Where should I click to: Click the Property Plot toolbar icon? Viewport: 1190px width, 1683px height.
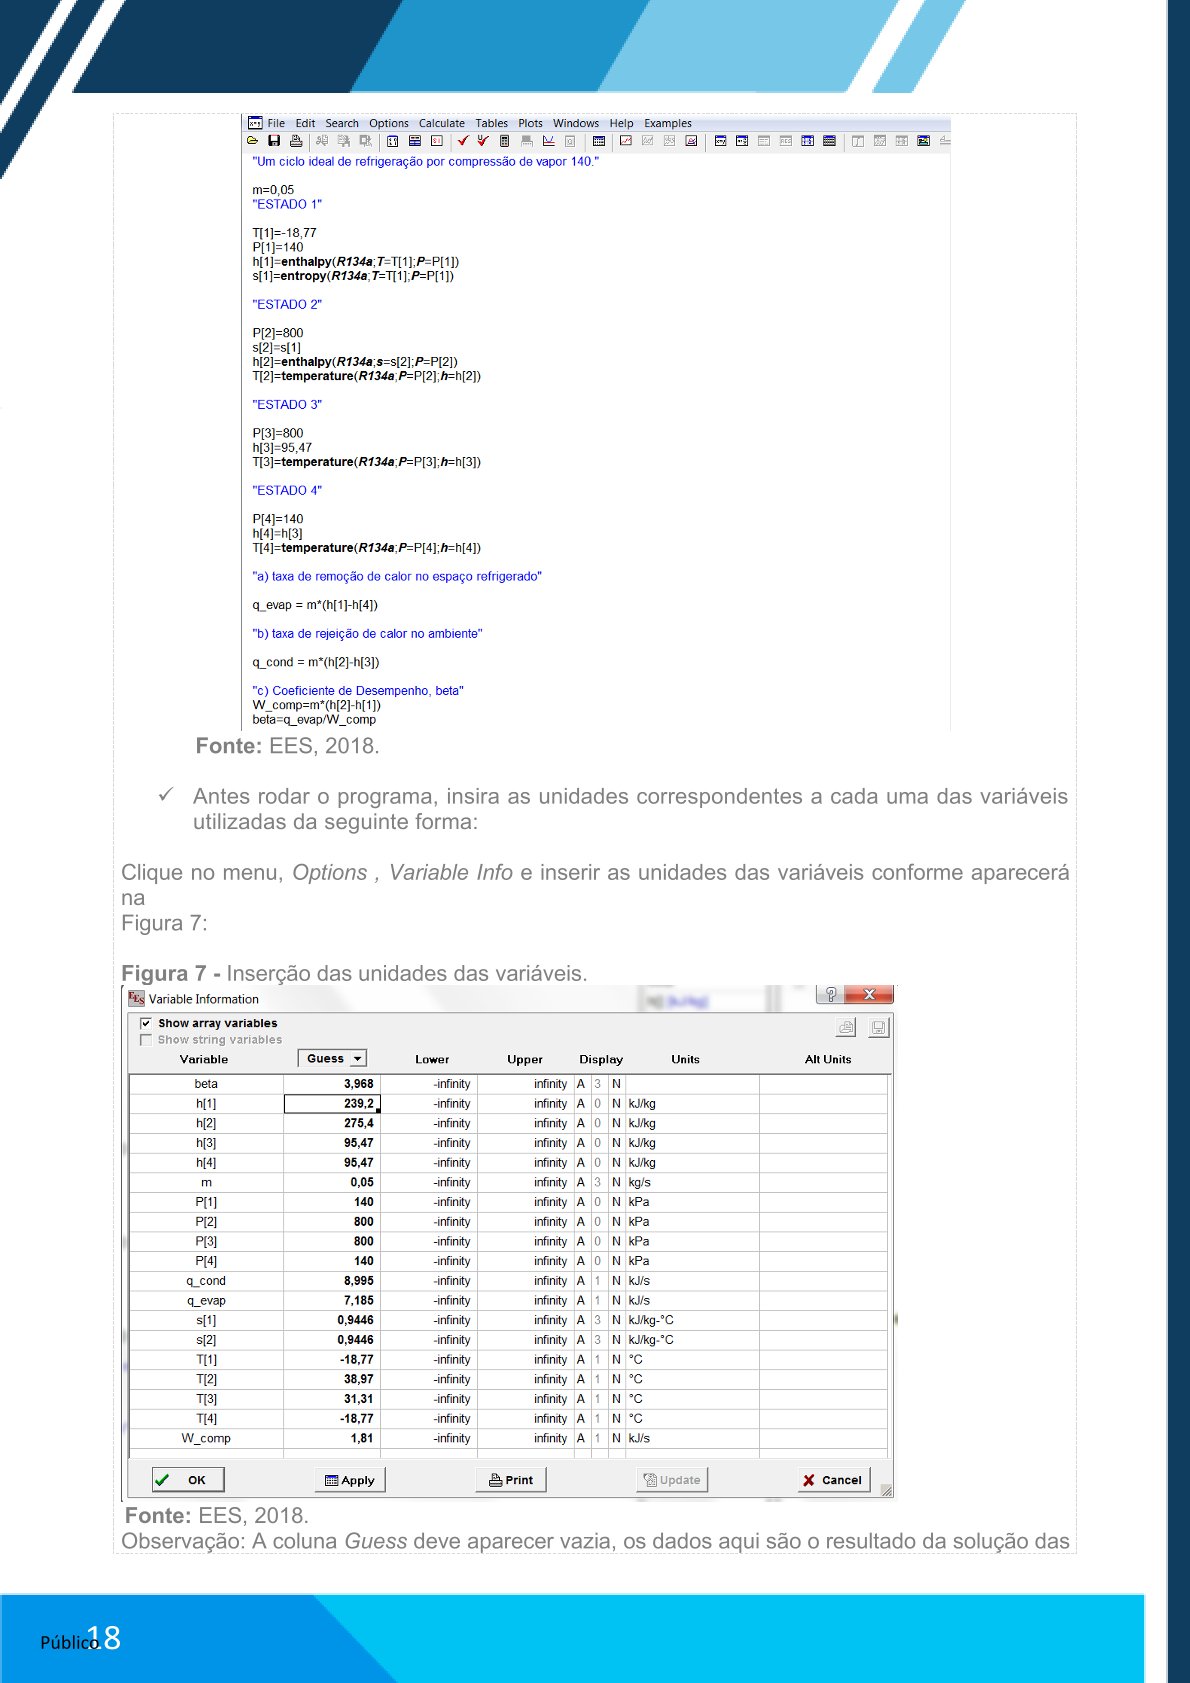pos(691,141)
